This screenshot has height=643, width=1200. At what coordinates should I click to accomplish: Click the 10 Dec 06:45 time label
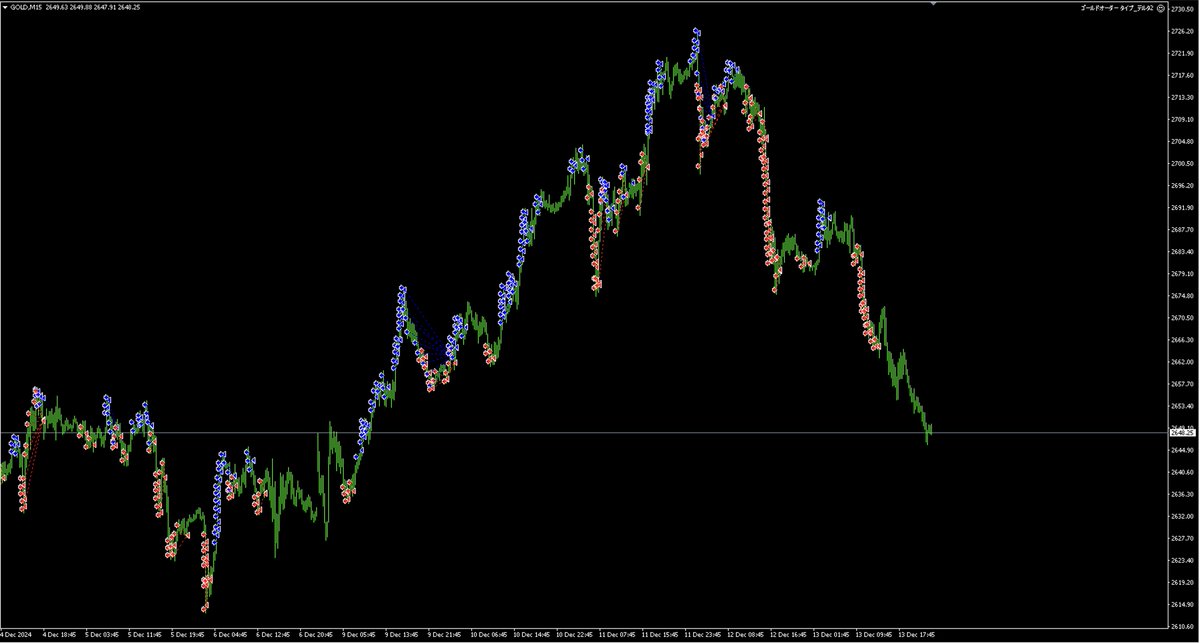click(490, 634)
